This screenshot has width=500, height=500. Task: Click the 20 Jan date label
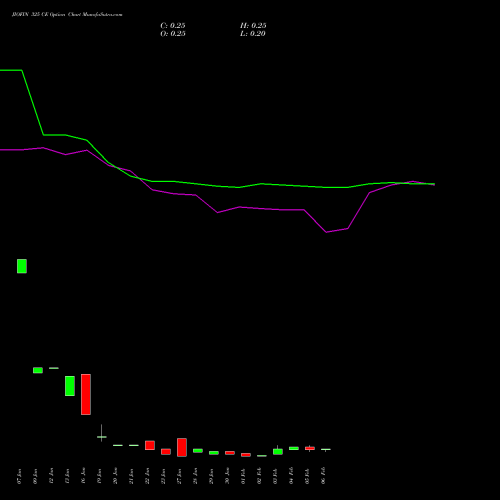(115, 476)
